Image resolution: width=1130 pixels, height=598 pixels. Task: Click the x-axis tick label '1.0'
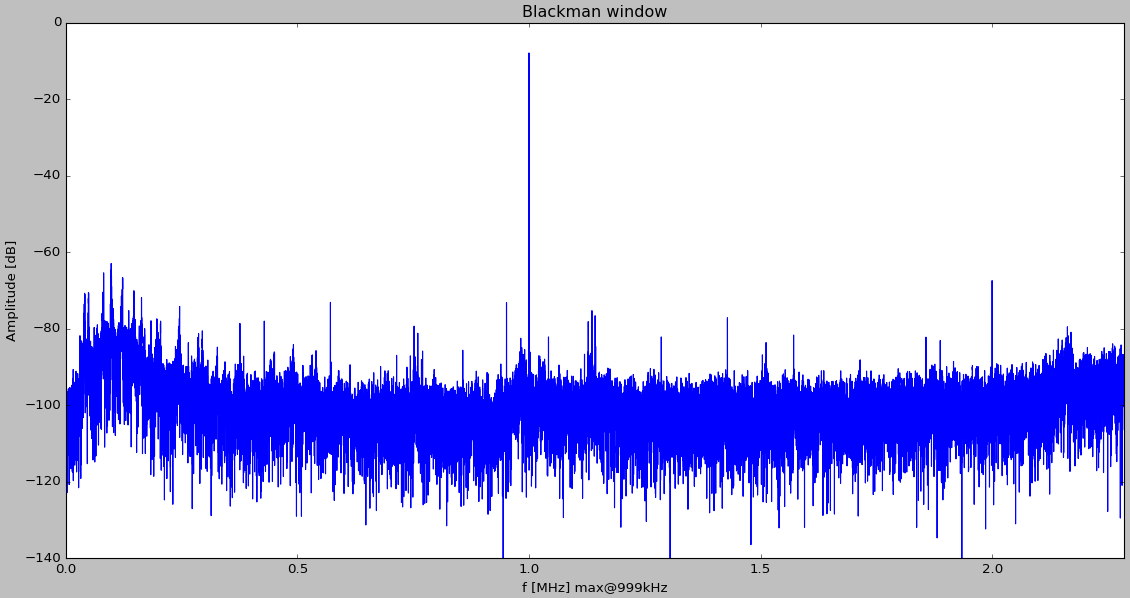tap(529, 568)
